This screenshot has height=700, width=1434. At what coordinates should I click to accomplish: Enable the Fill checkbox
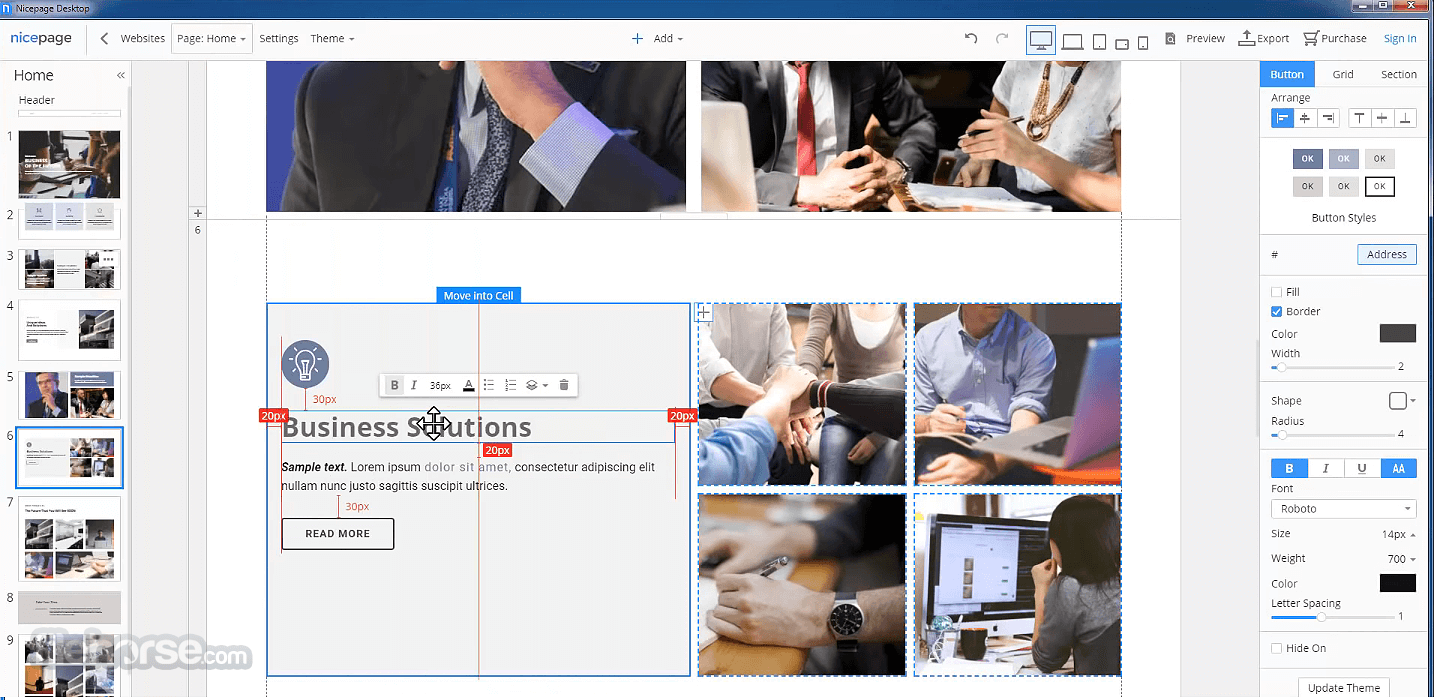(1276, 292)
